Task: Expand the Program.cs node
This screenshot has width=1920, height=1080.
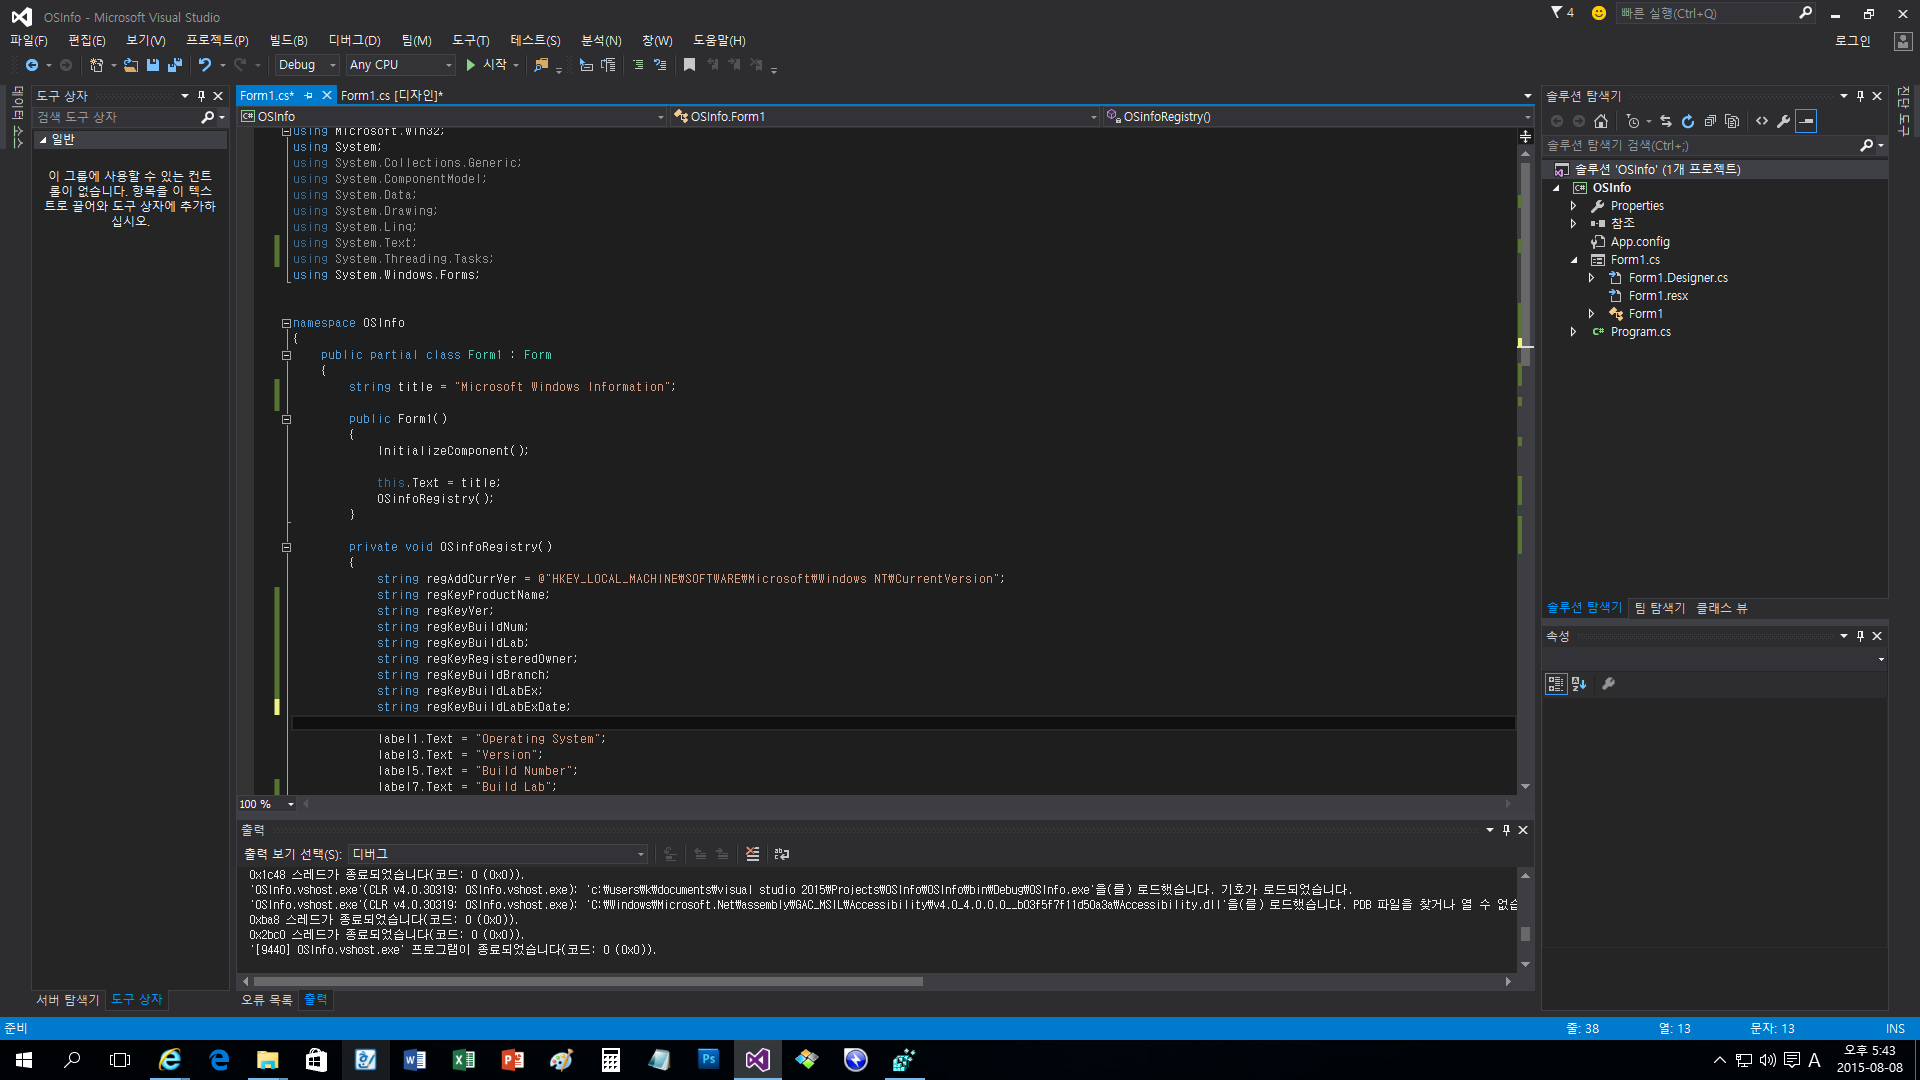Action: 1574,332
